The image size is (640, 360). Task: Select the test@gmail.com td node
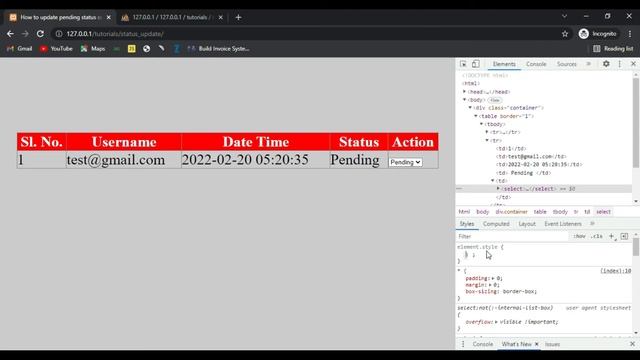(531, 156)
